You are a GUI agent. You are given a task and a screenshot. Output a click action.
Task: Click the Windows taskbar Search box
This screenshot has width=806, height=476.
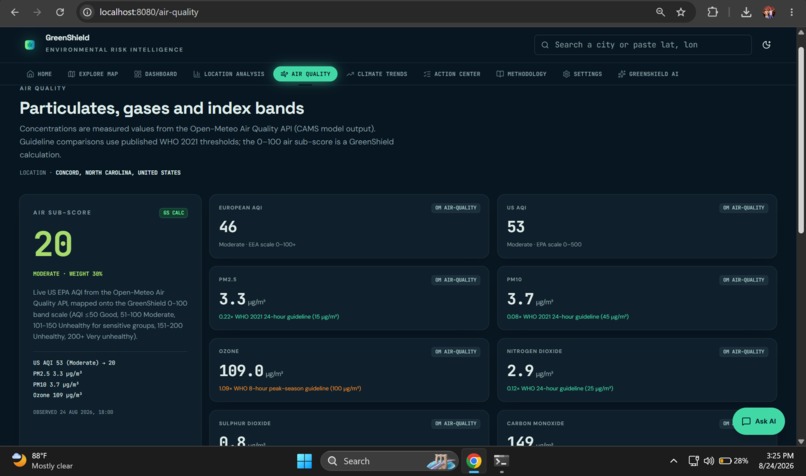389,461
